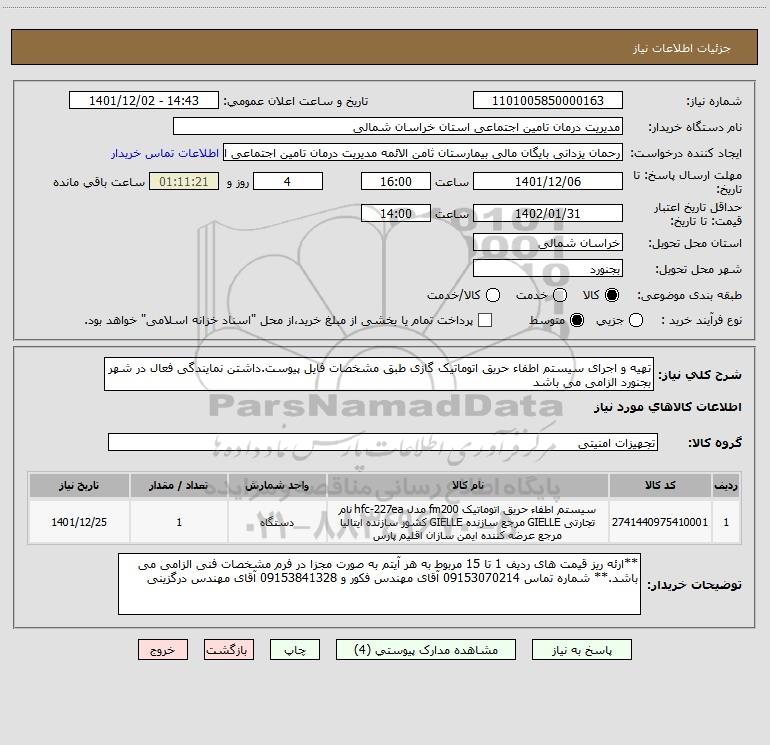Click the خروج exit button

coord(163,650)
